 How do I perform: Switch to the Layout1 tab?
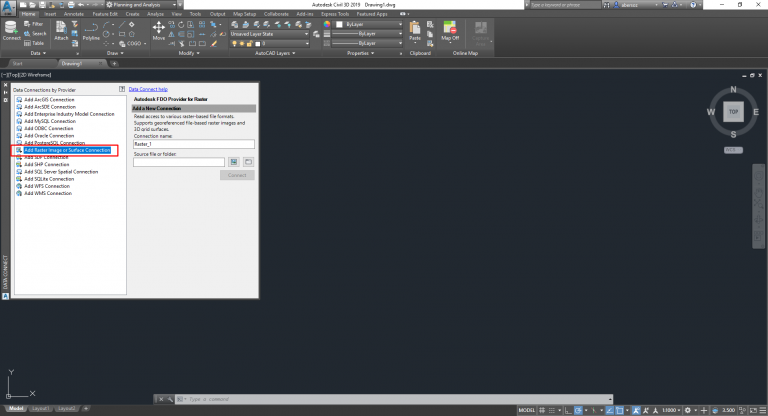click(x=40, y=408)
